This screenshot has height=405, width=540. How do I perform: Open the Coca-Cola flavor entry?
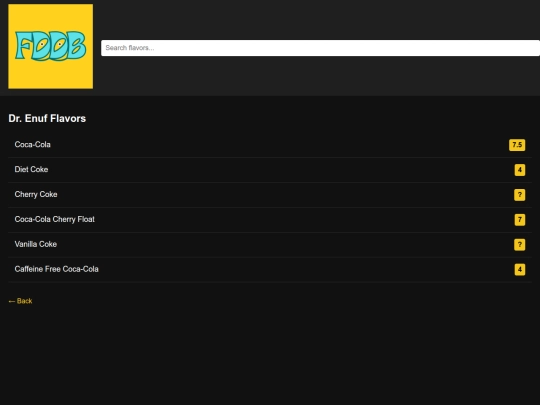tap(270, 145)
